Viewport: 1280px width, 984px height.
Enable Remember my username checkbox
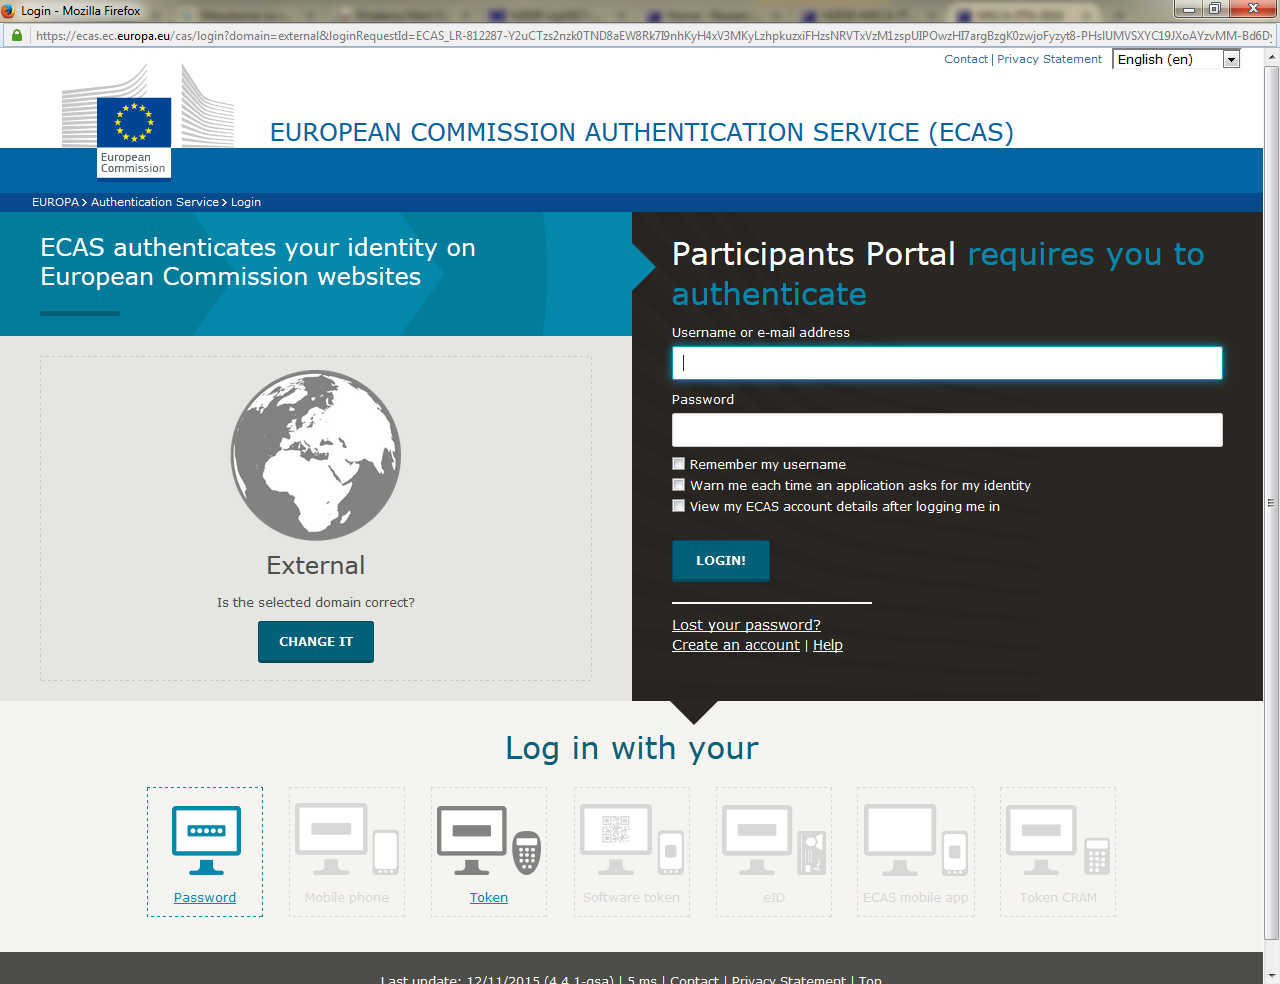[x=678, y=464]
